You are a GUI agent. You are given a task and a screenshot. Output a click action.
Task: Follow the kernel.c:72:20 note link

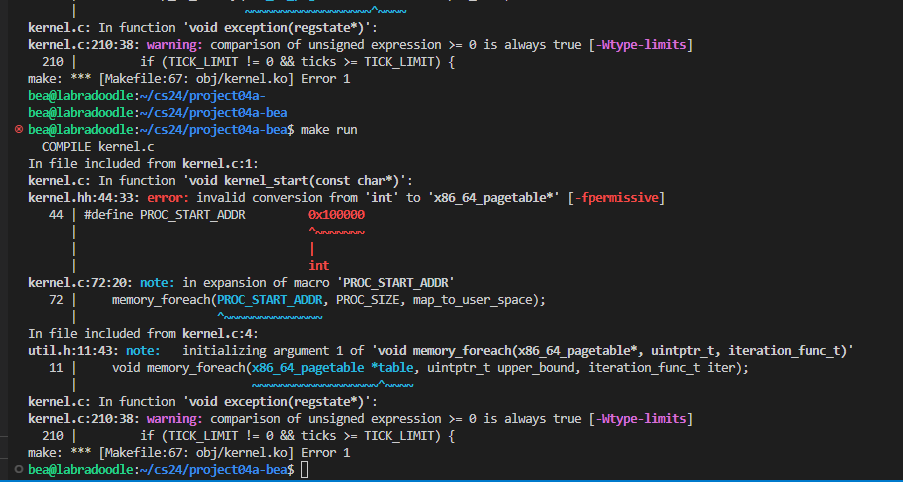71,283
